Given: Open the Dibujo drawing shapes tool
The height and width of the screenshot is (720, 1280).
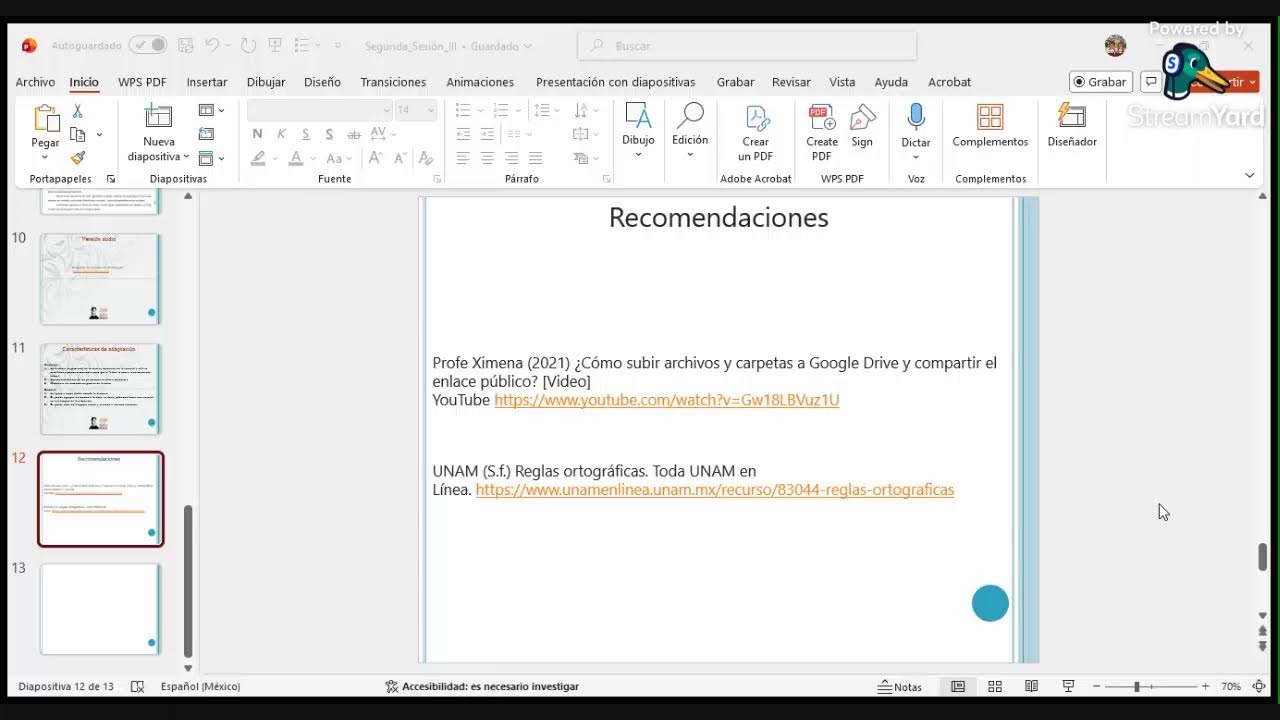Looking at the screenshot, I should click(638, 117).
